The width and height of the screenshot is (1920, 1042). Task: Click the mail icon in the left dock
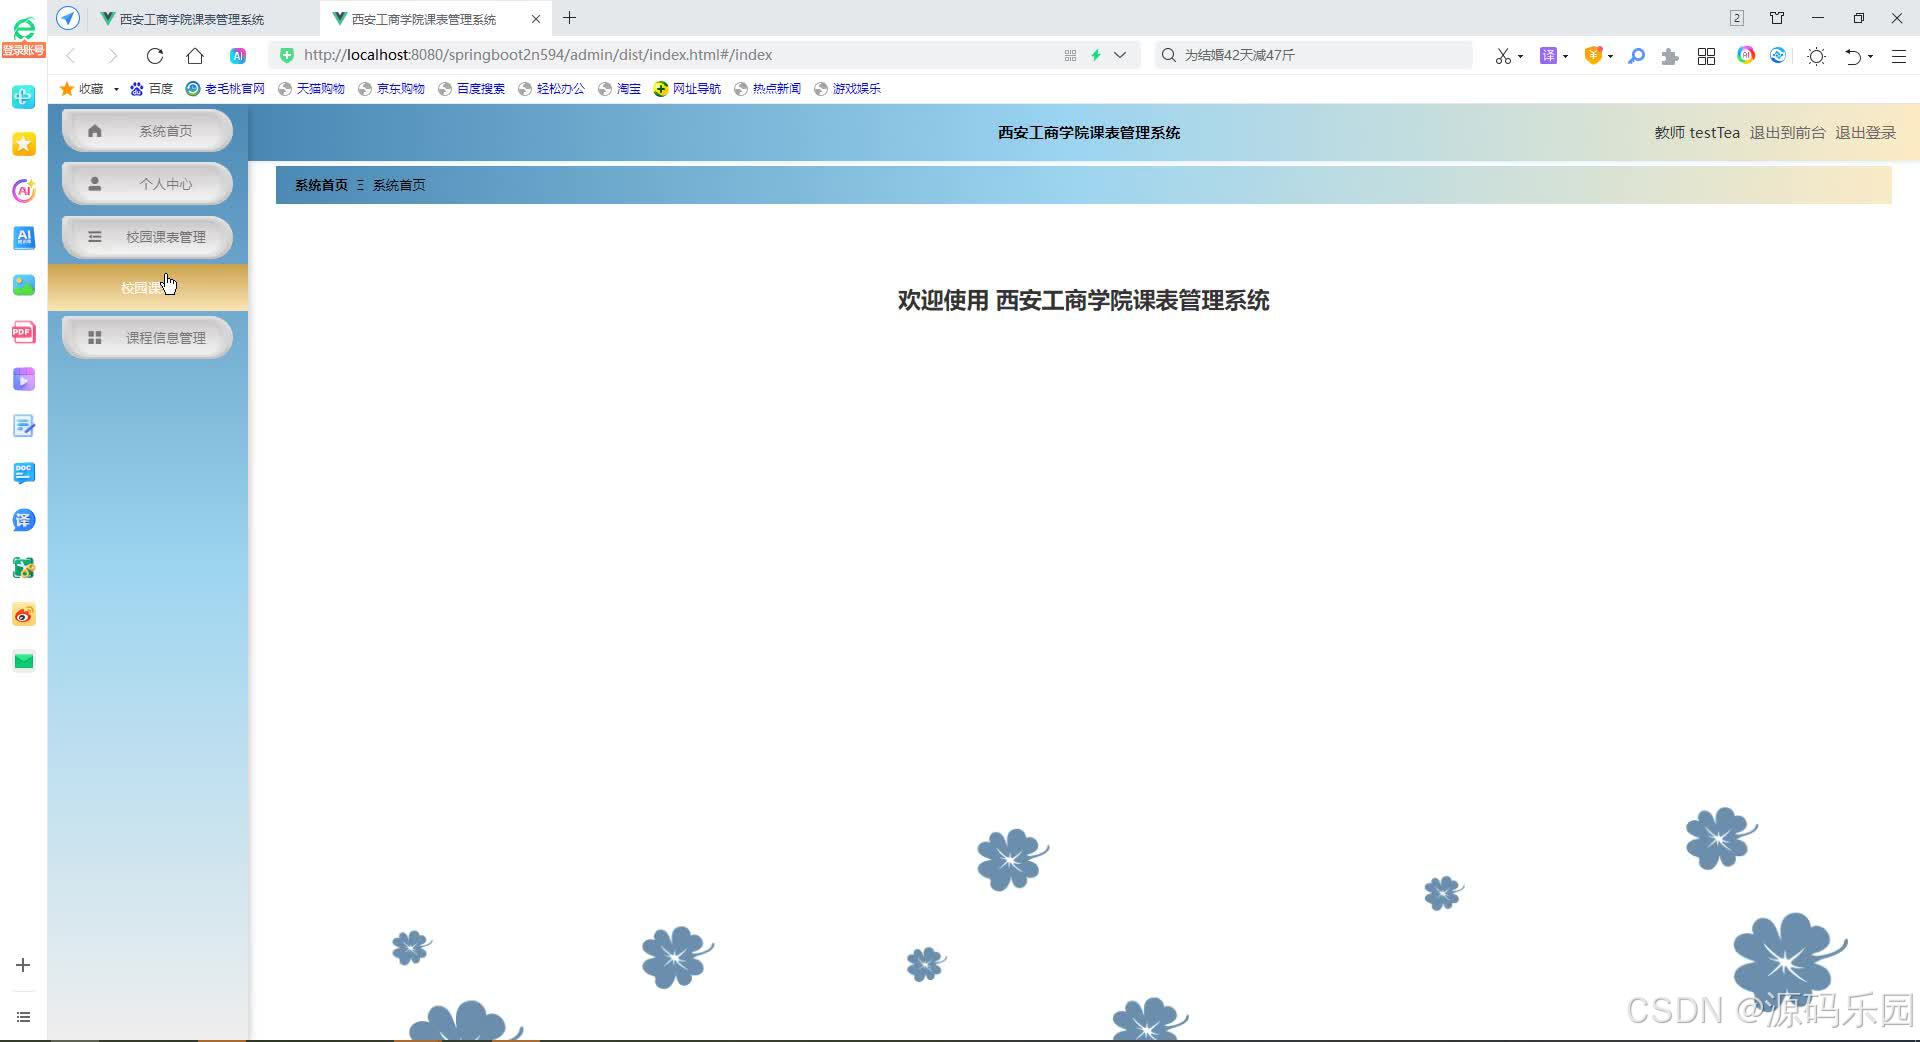pyautogui.click(x=23, y=661)
